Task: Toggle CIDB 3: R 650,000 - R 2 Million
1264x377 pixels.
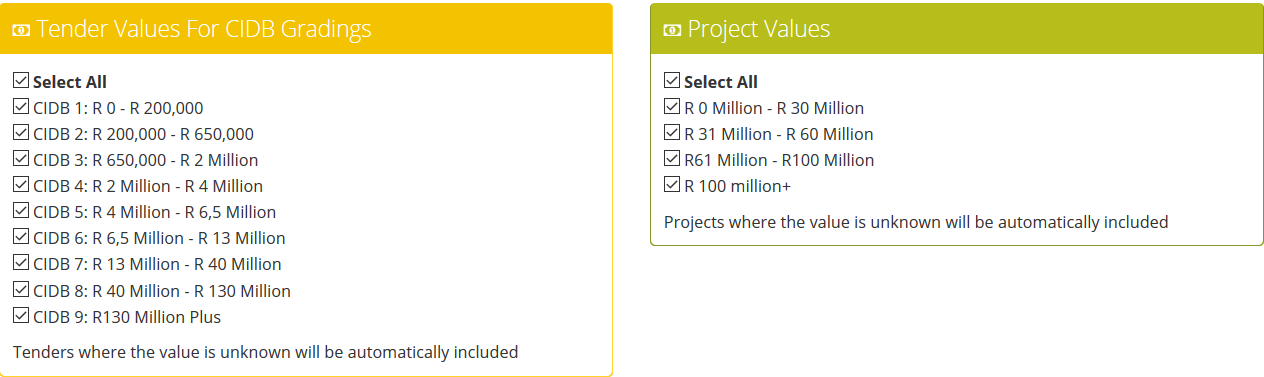Action: (21, 159)
